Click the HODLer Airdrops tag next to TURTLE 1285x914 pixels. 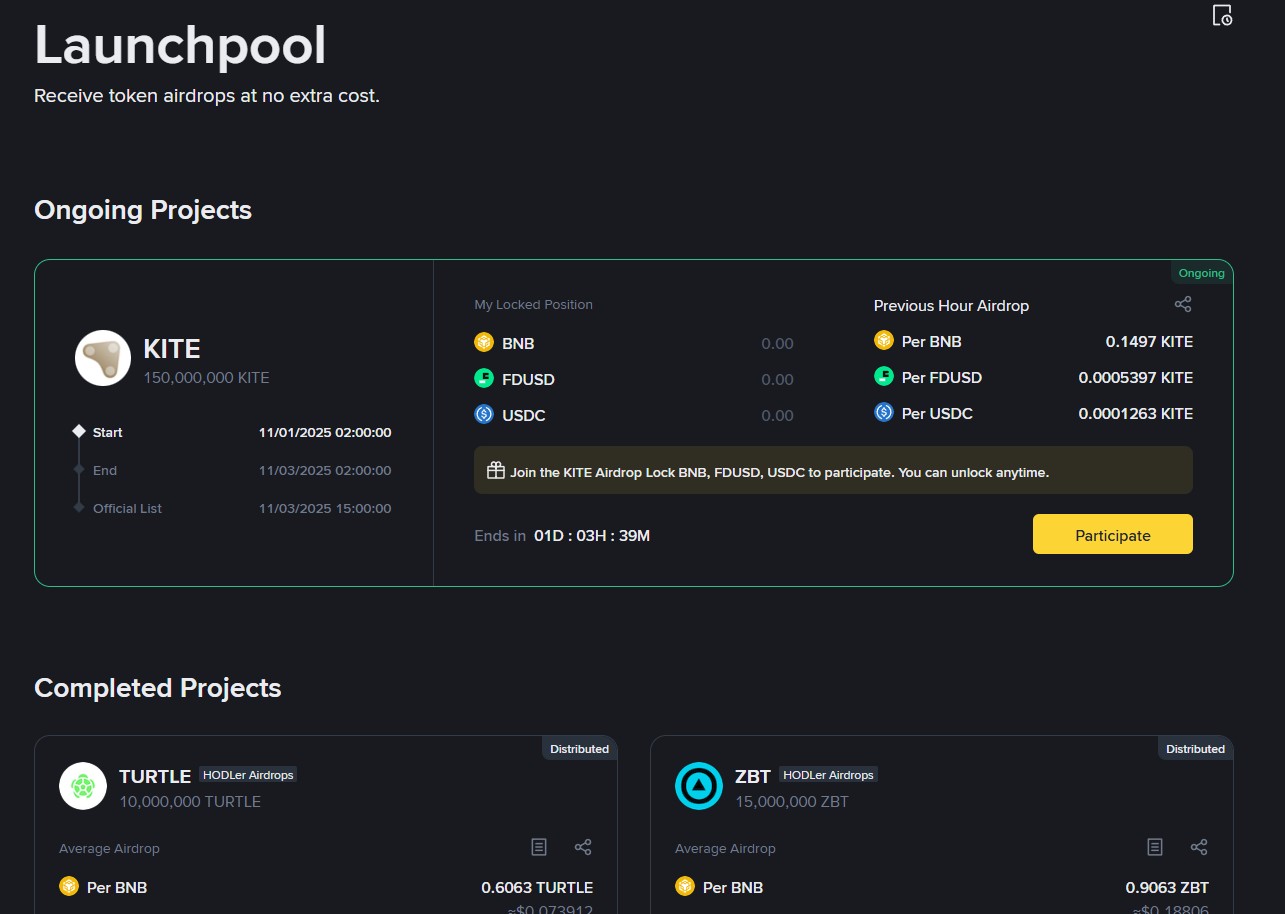coord(248,775)
